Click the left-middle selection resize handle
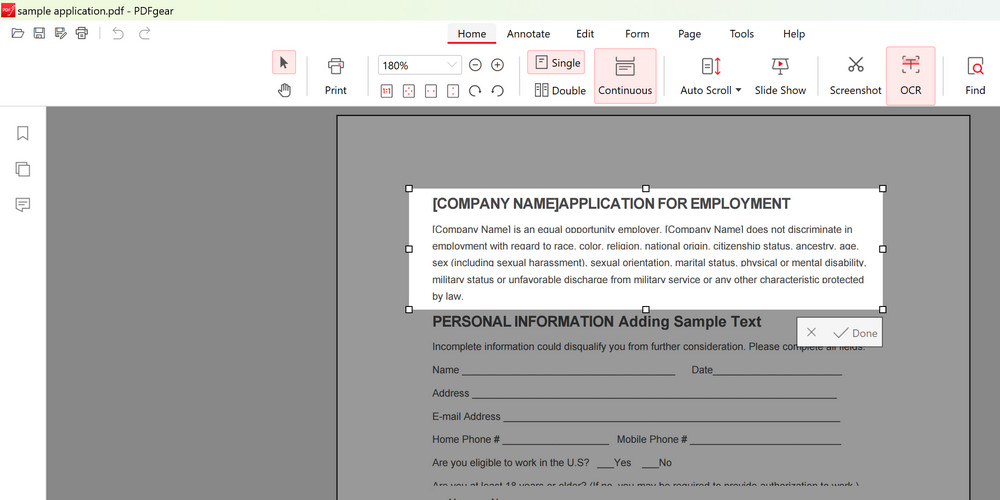1000x500 pixels. point(409,249)
